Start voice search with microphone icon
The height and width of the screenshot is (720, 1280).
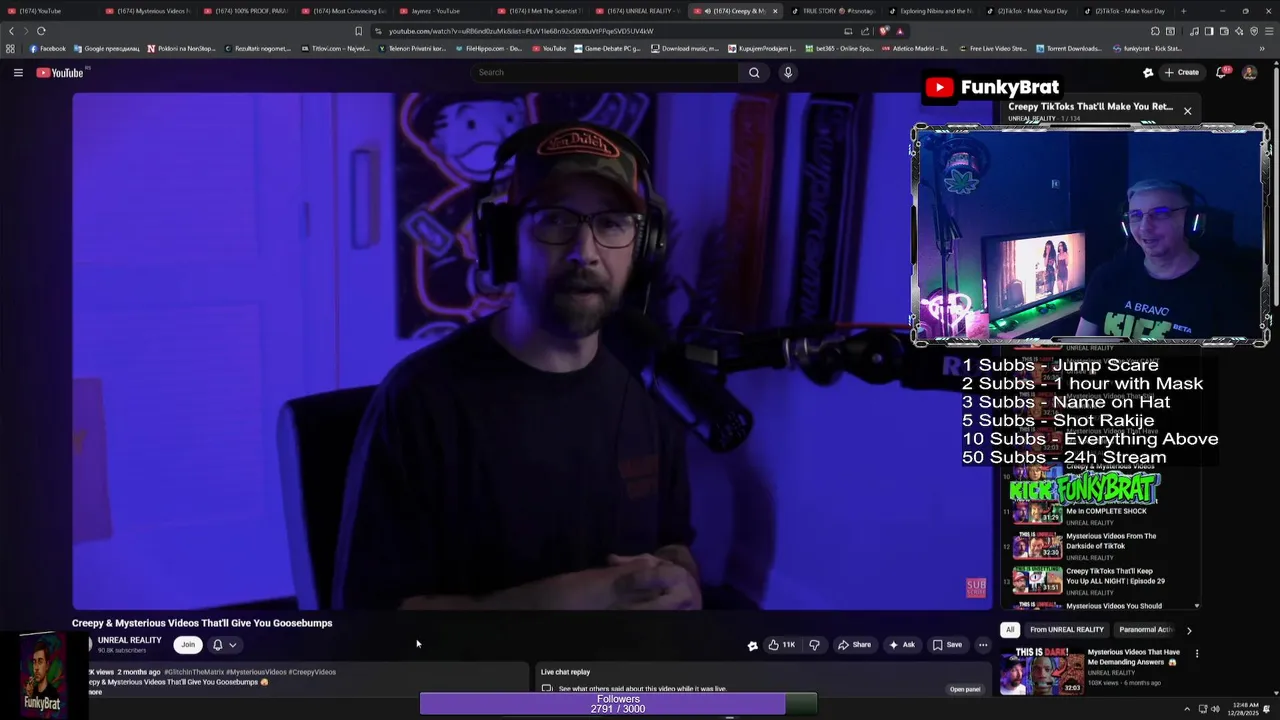point(788,72)
